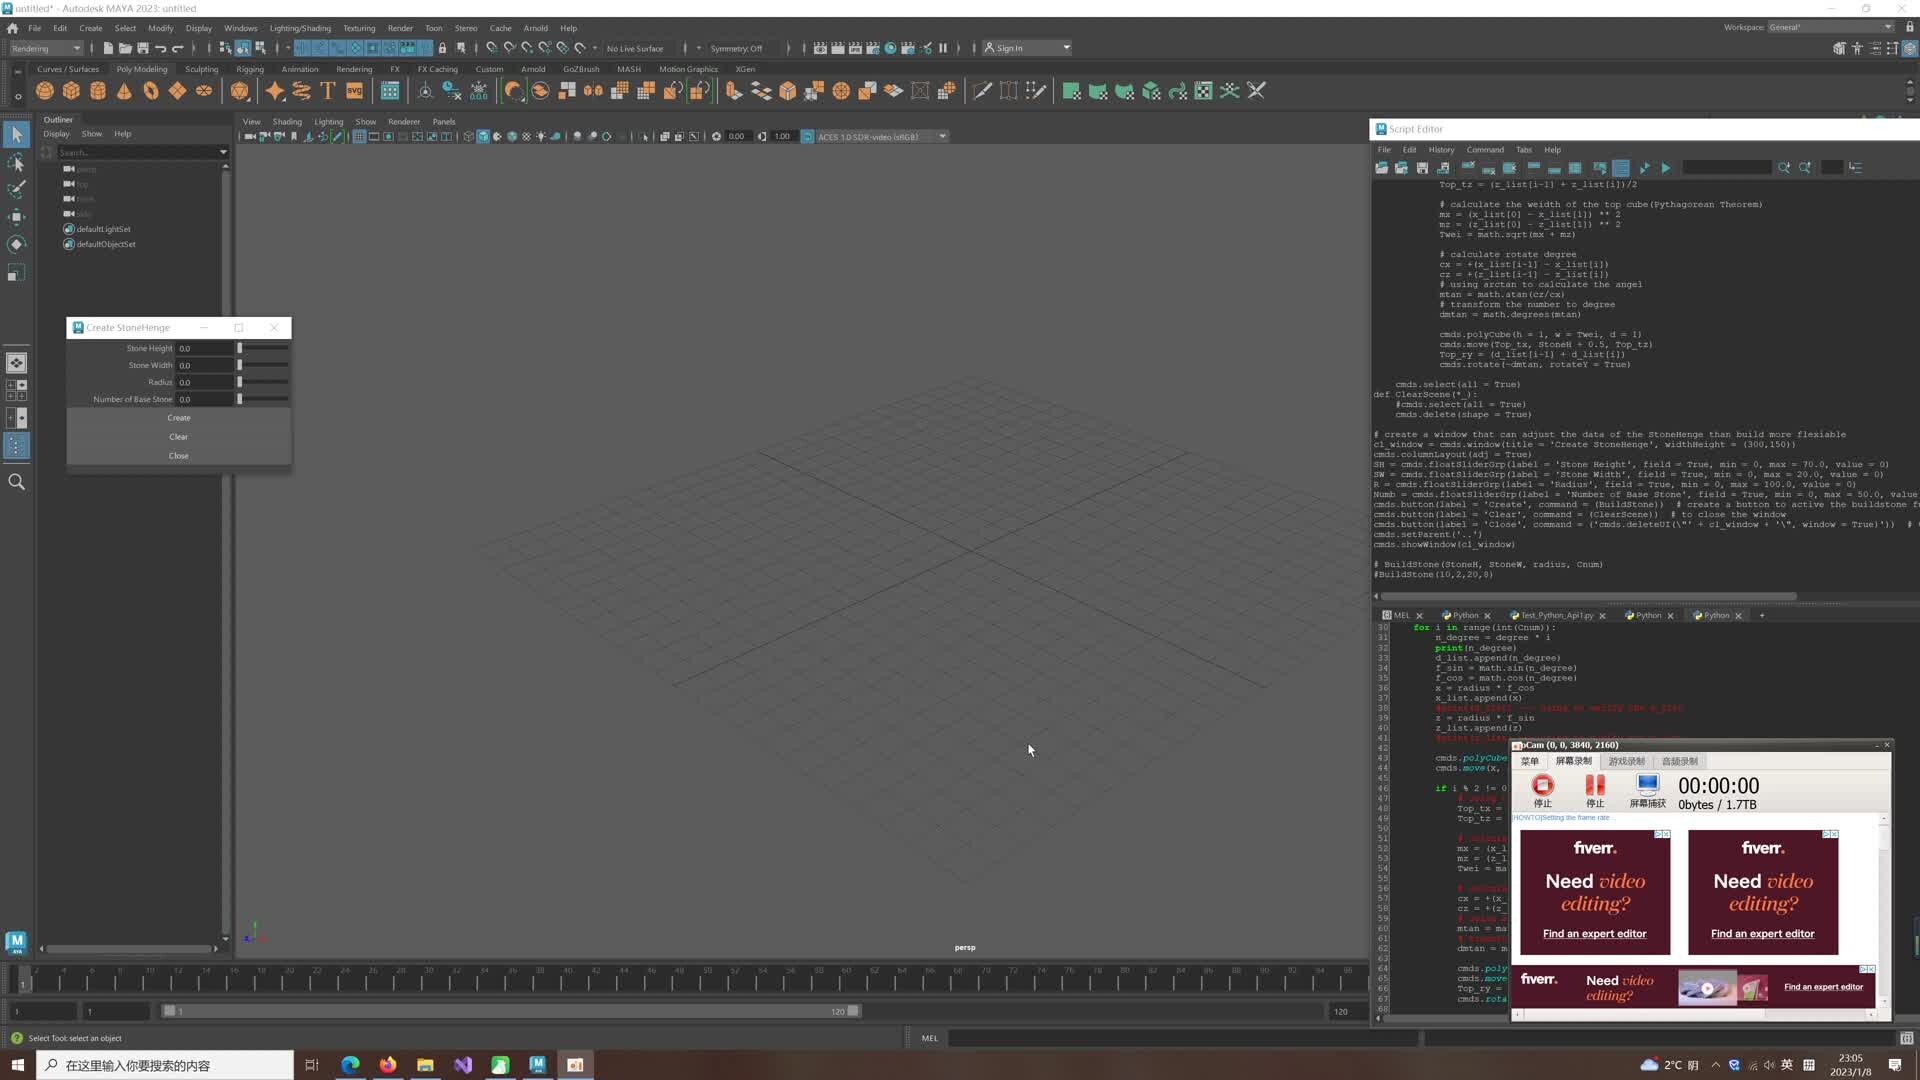Screen dimensions: 1920x1080
Task: Select the polySphere creation tool on the shelf
Action: point(44,90)
